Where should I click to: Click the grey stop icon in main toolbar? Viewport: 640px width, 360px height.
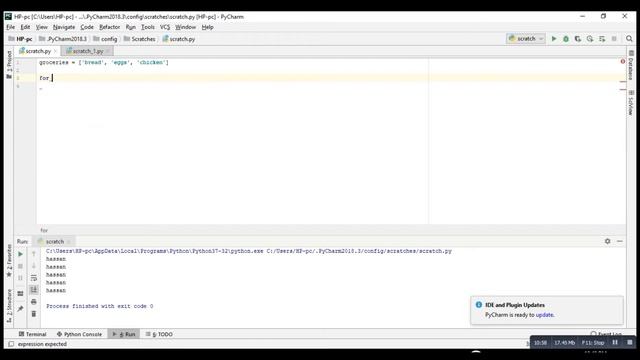(614, 39)
